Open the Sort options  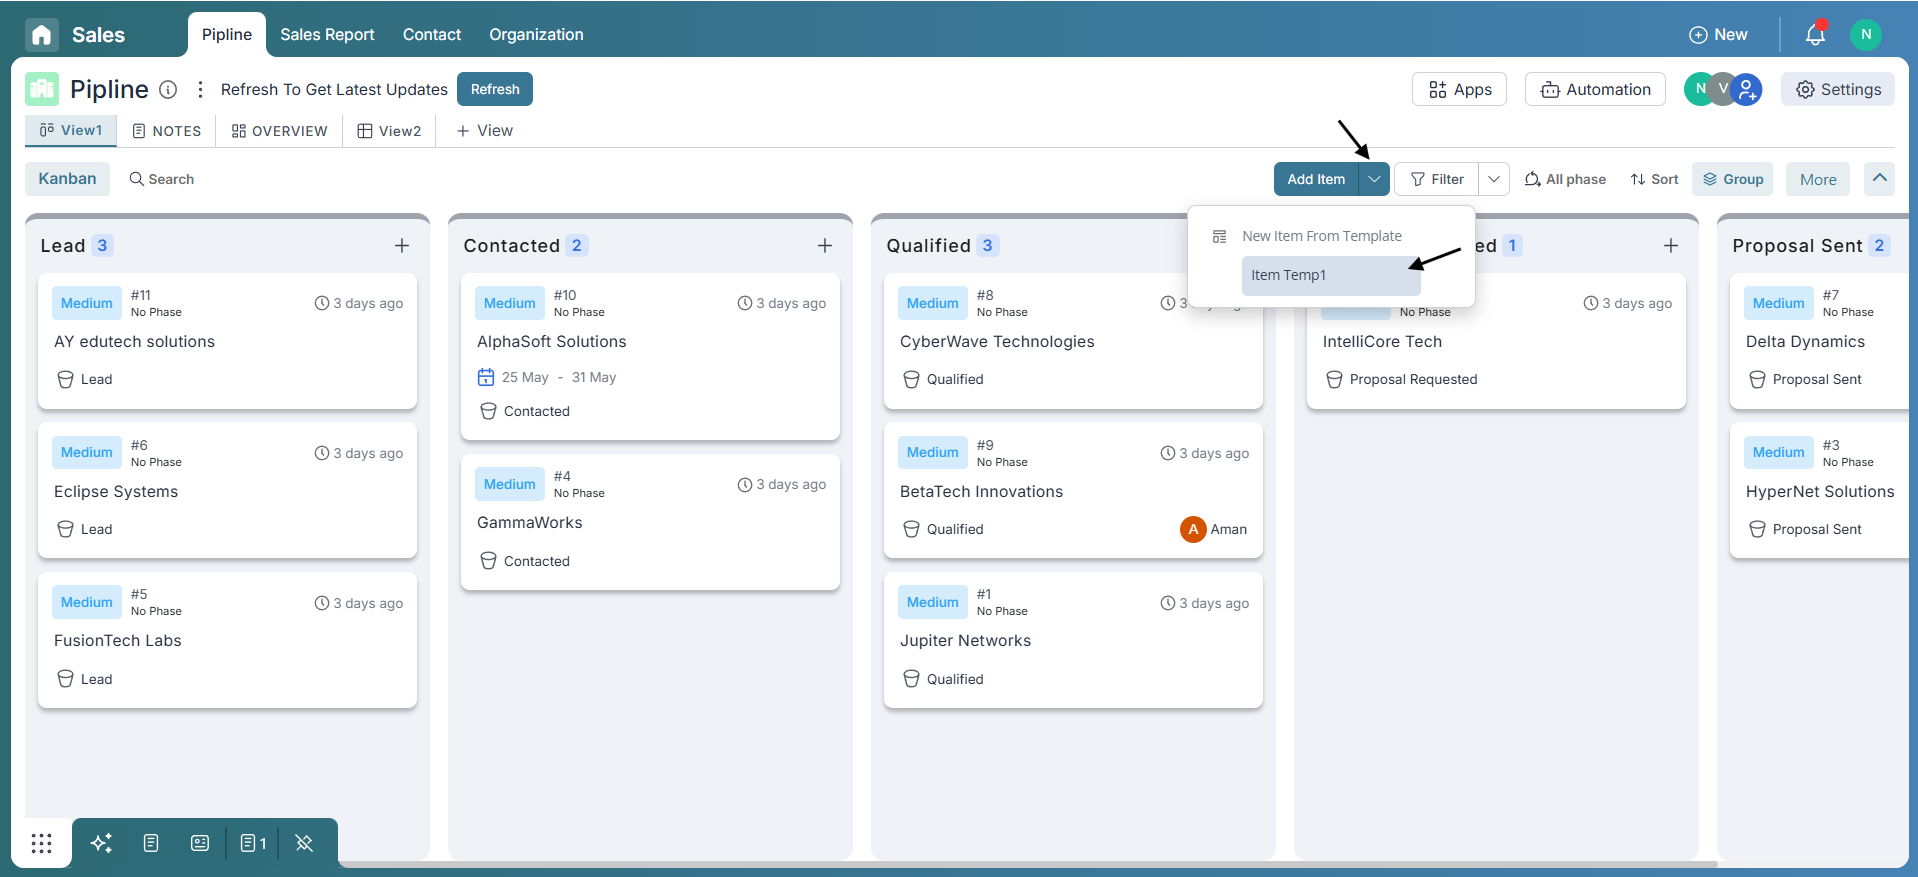(1655, 179)
